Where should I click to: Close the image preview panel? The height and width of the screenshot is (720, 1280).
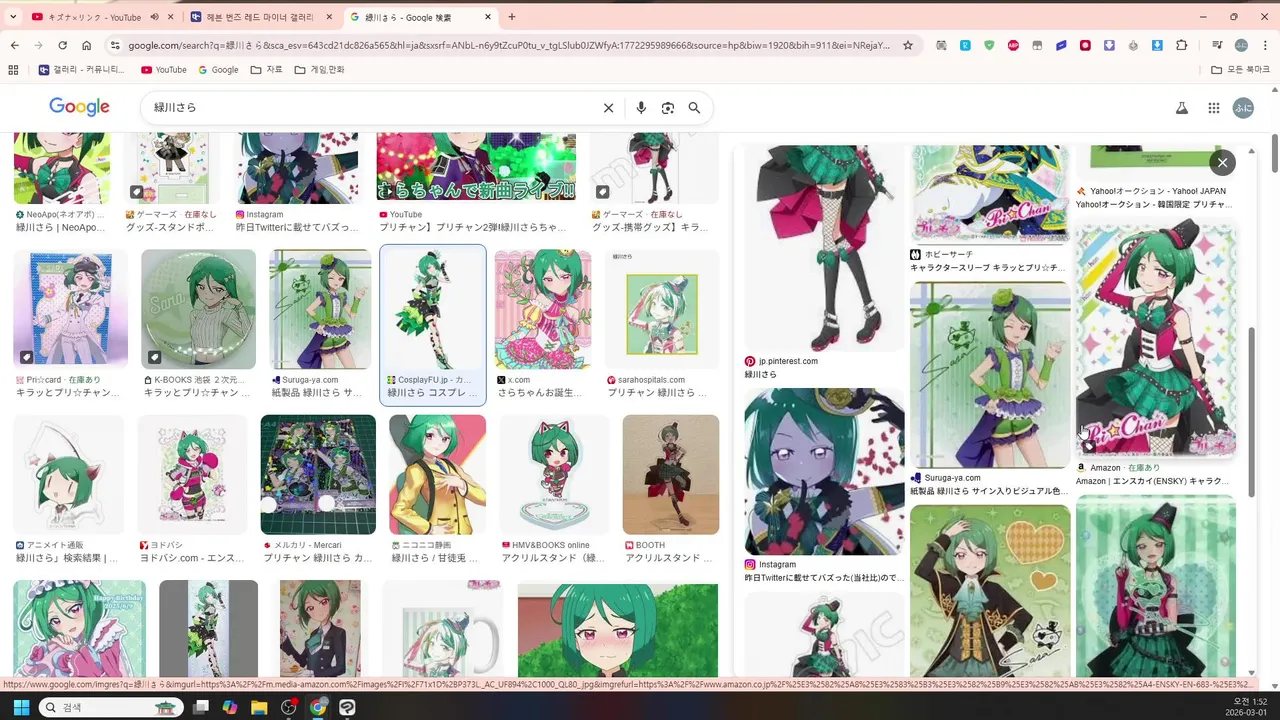click(1222, 162)
